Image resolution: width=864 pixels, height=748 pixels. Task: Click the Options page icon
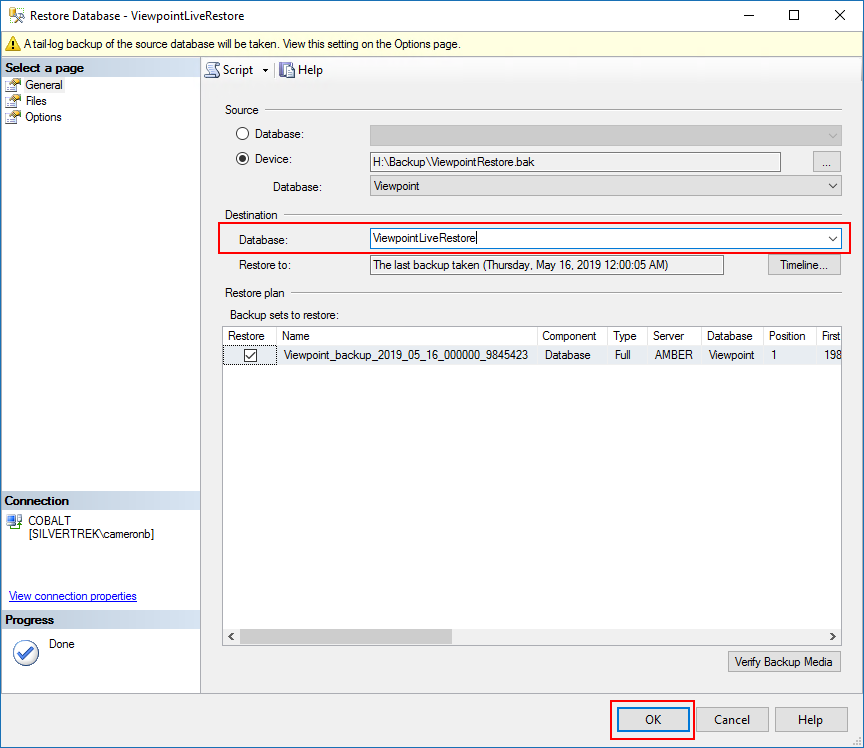click(x=13, y=117)
